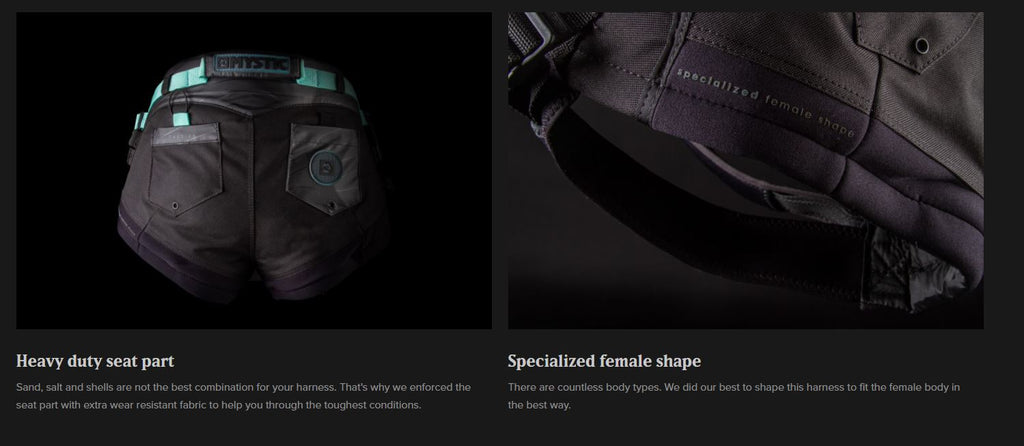The image size is (1024, 446).
Task: Click the left back pocket of the harness
Action: click(185, 170)
